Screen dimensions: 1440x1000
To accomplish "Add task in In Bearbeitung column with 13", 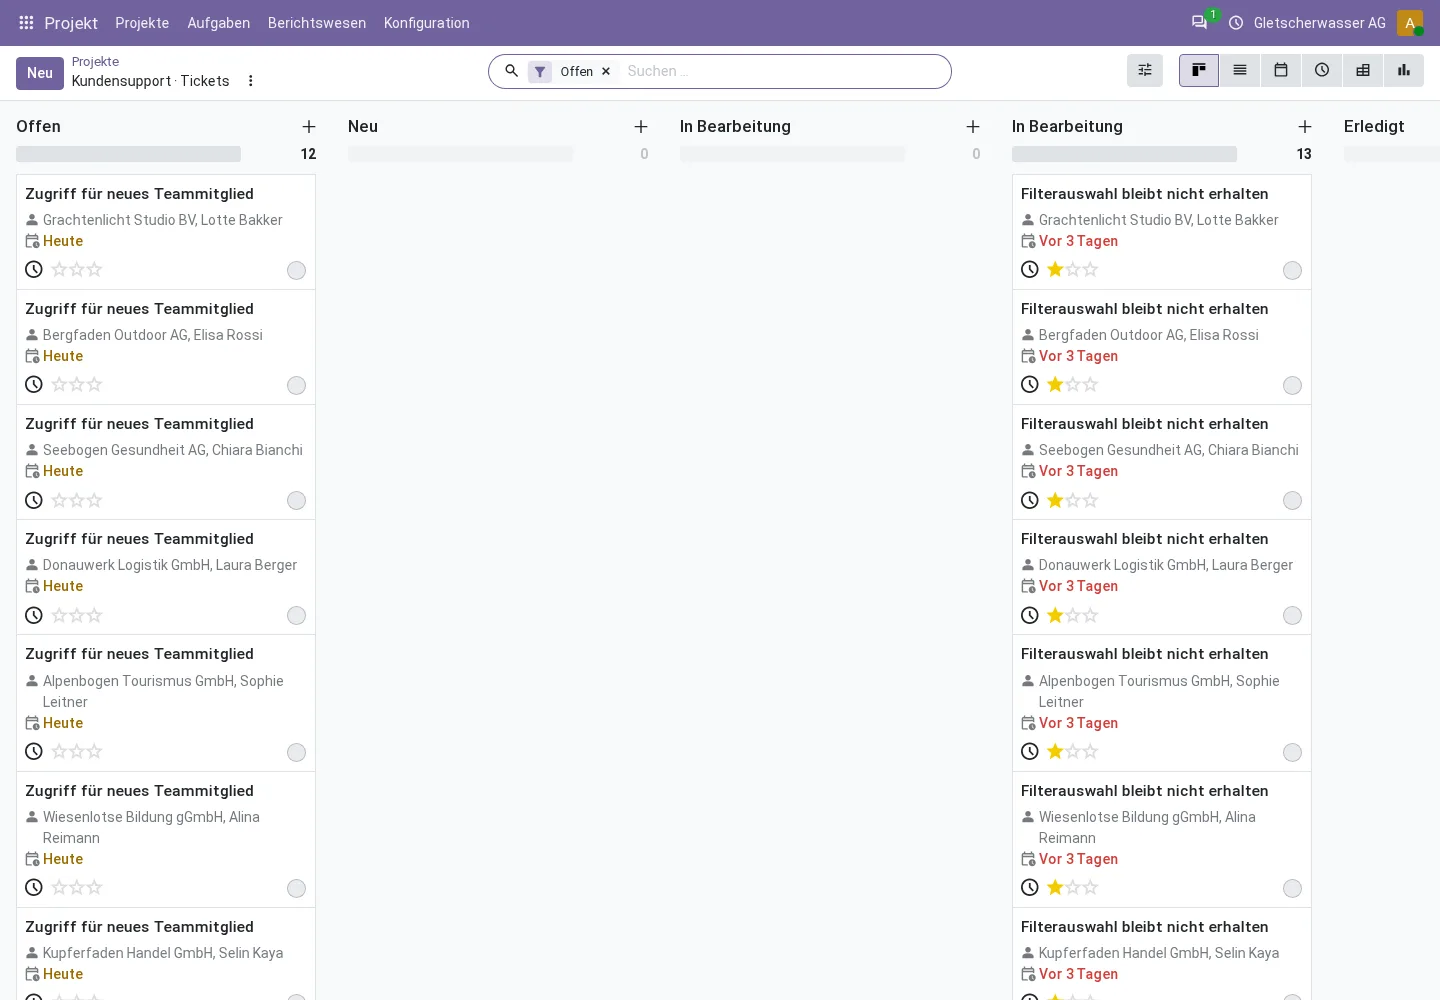I will click(1305, 127).
